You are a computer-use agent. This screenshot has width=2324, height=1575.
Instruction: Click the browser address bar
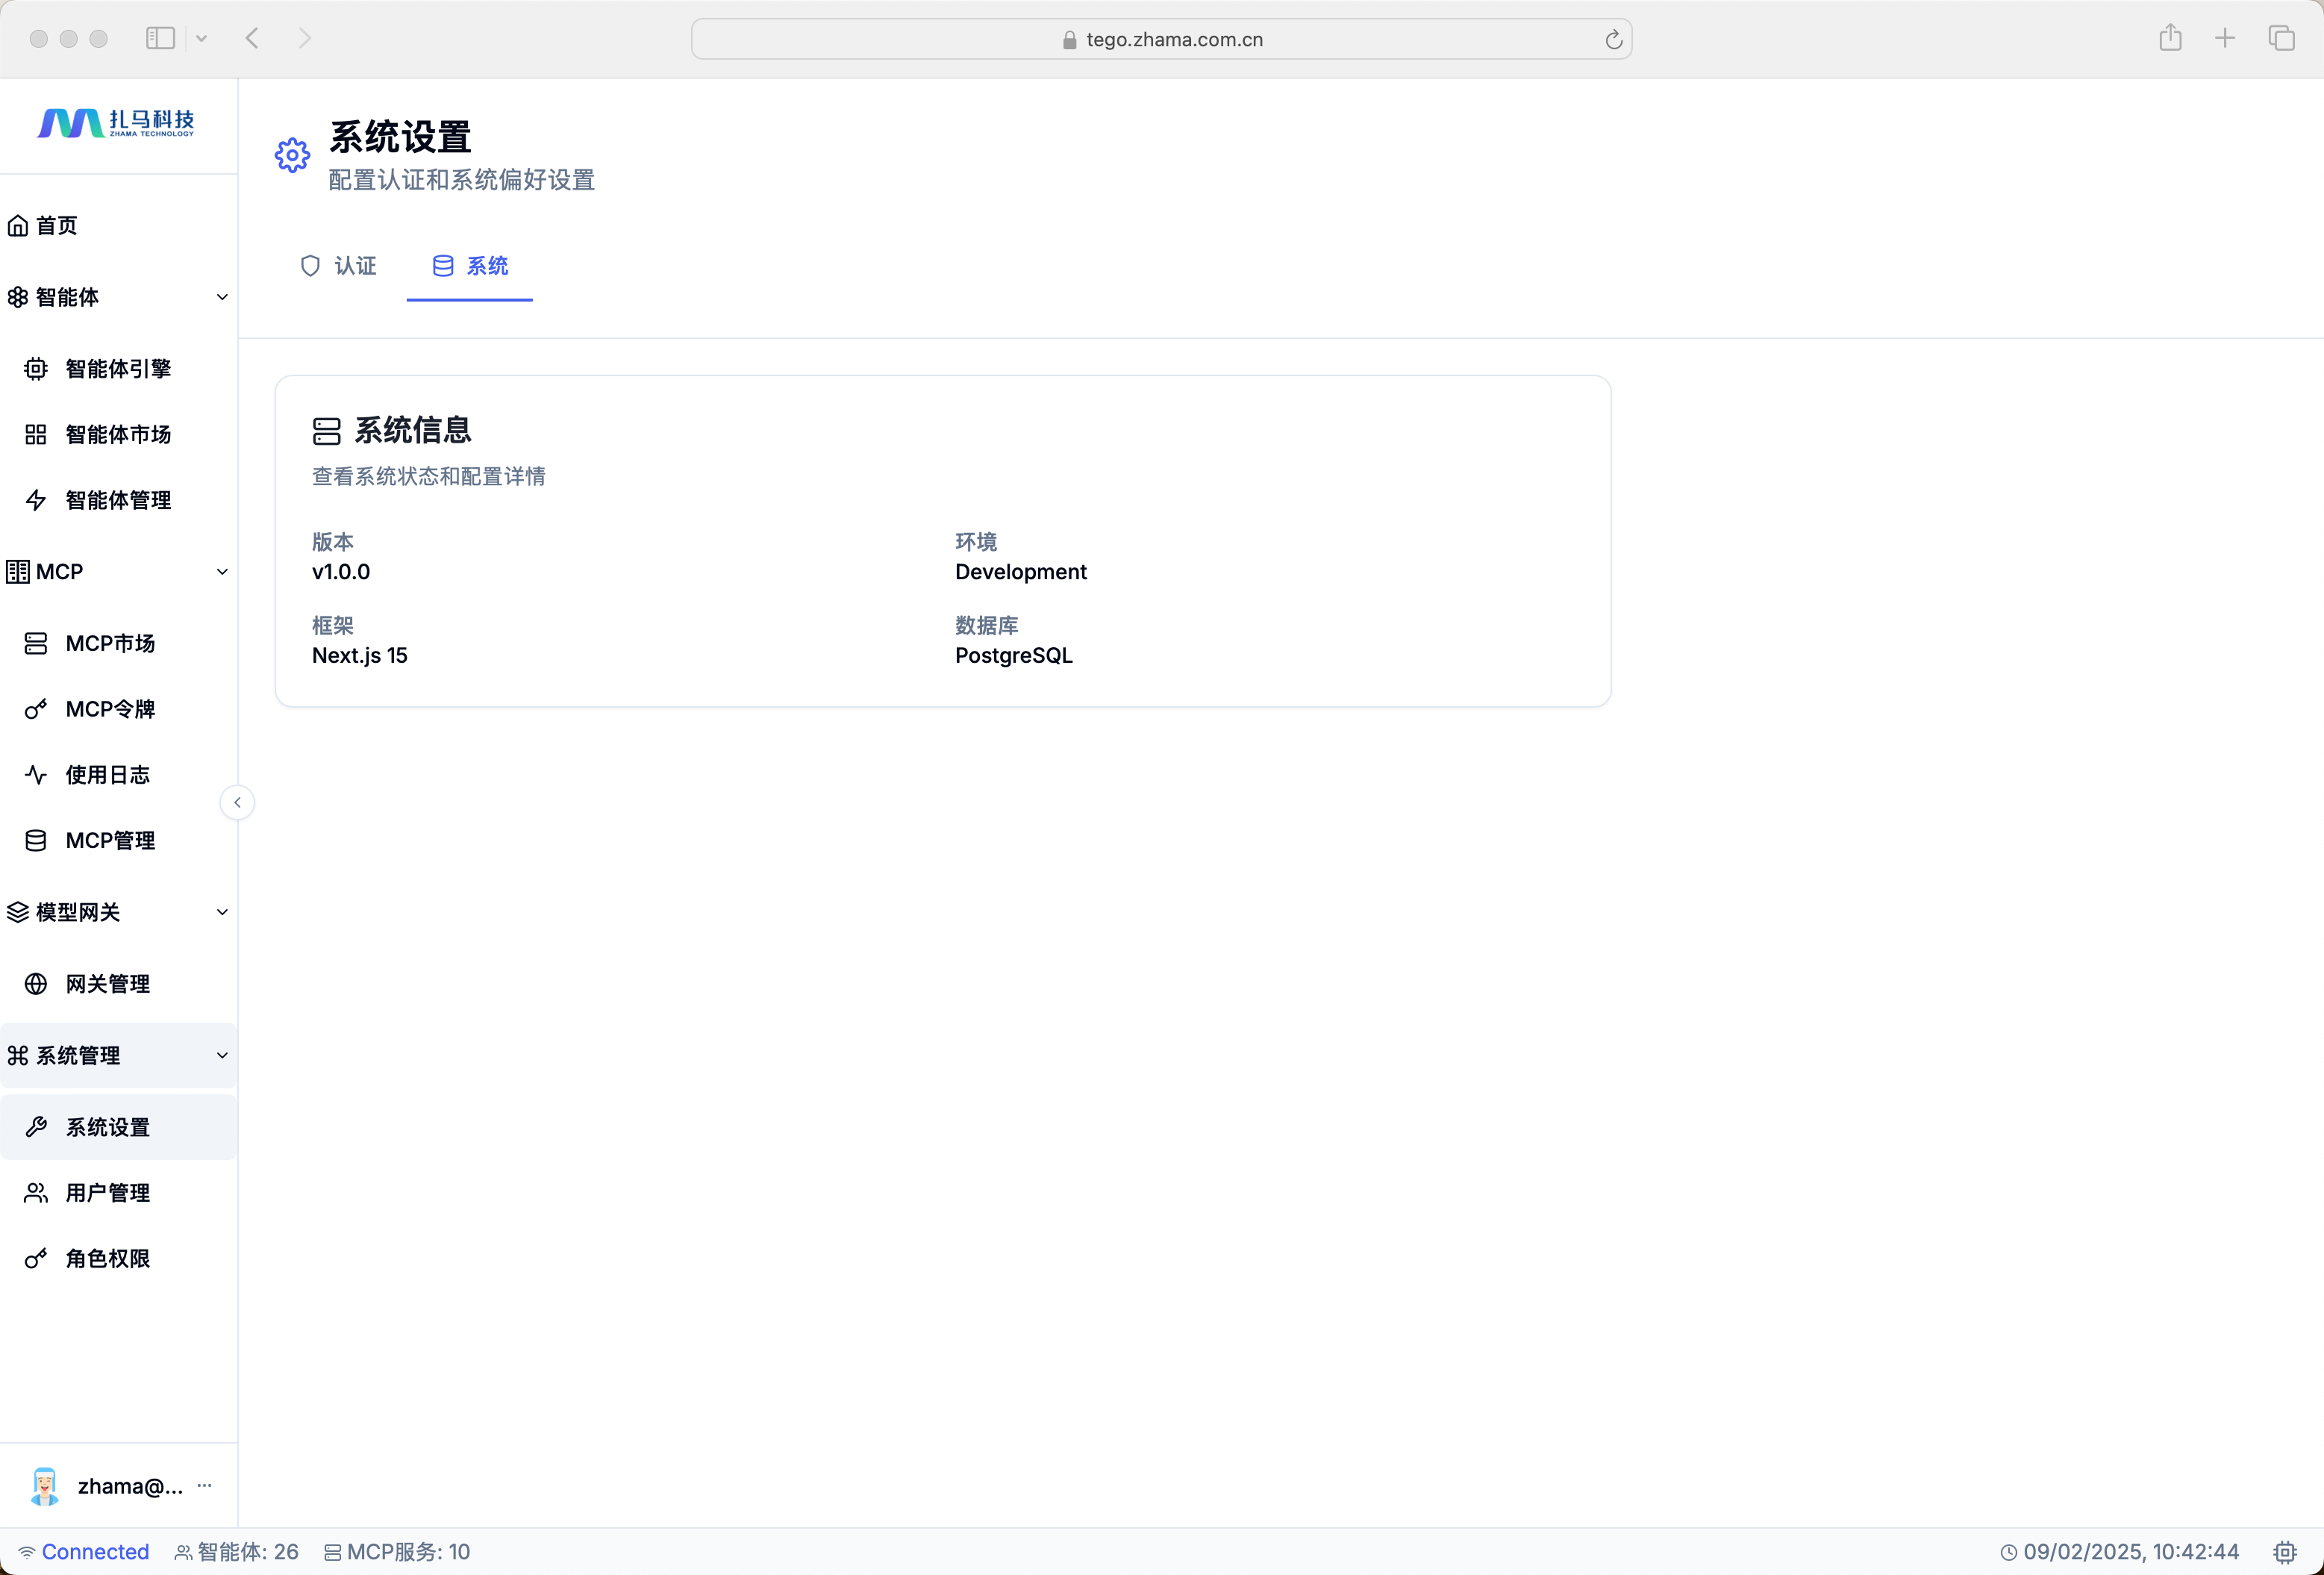click(1161, 39)
